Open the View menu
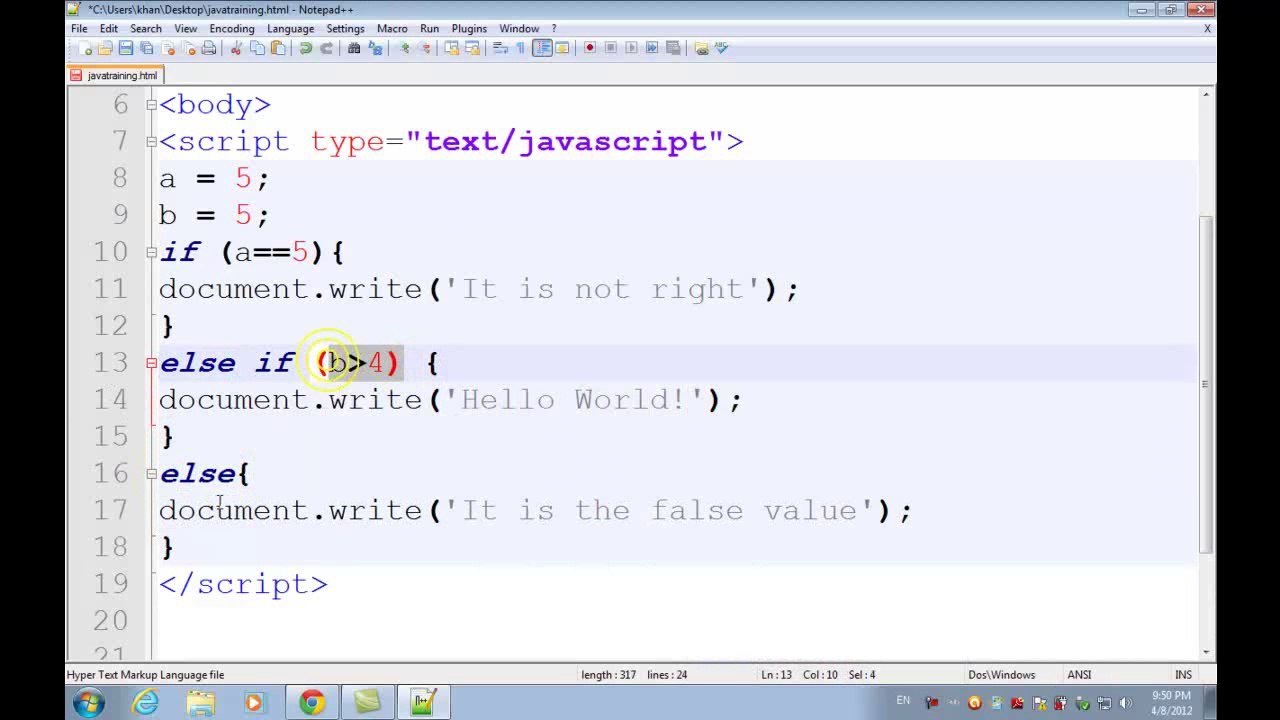Image resolution: width=1280 pixels, height=720 pixels. [186, 29]
